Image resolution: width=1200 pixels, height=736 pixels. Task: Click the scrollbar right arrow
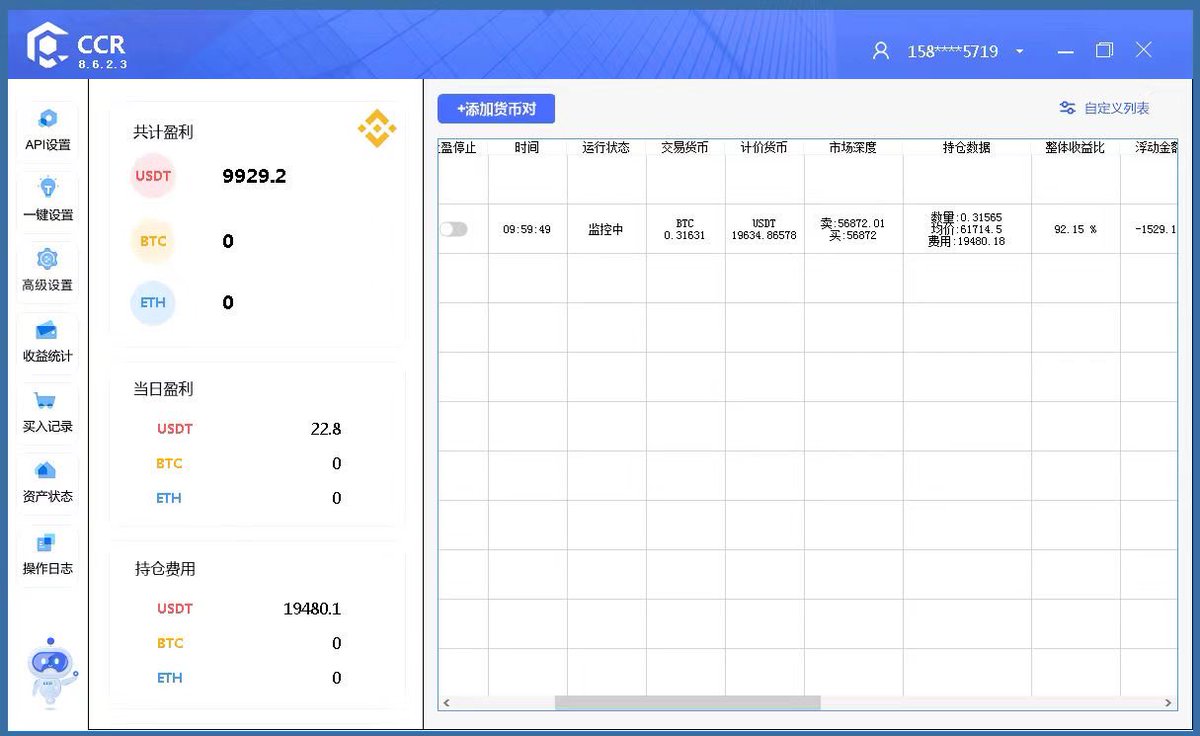[x=1169, y=703]
